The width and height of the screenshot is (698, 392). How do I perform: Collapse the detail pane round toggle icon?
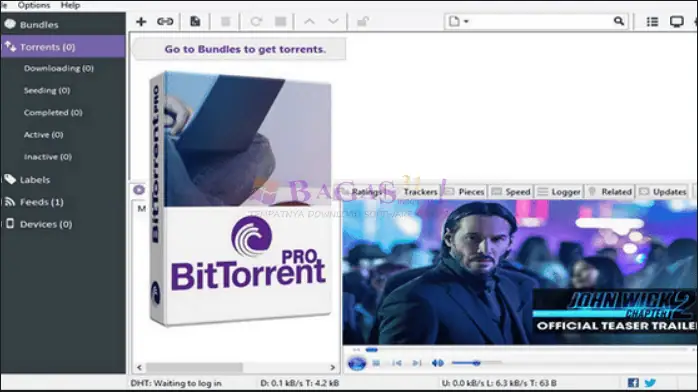(139, 190)
